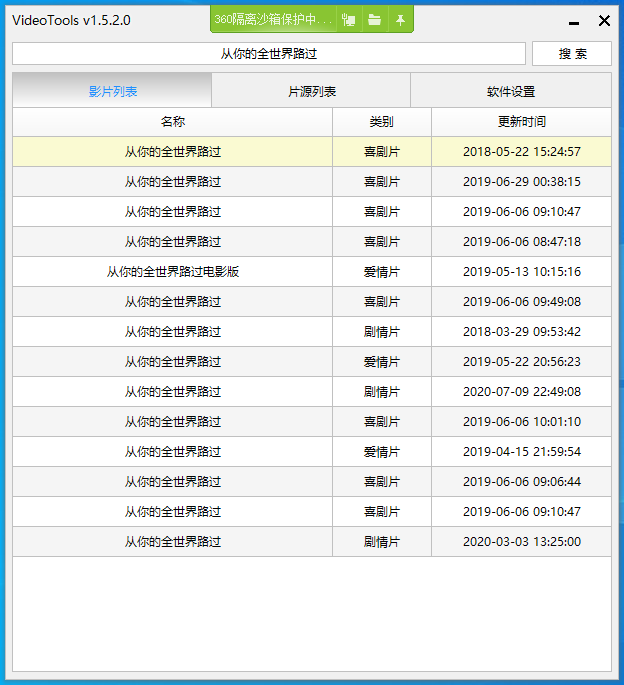Click 喜剧片 in the 2018-05-22 row
Image resolution: width=624 pixels, height=685 pixels.
(x=381, y=152)
